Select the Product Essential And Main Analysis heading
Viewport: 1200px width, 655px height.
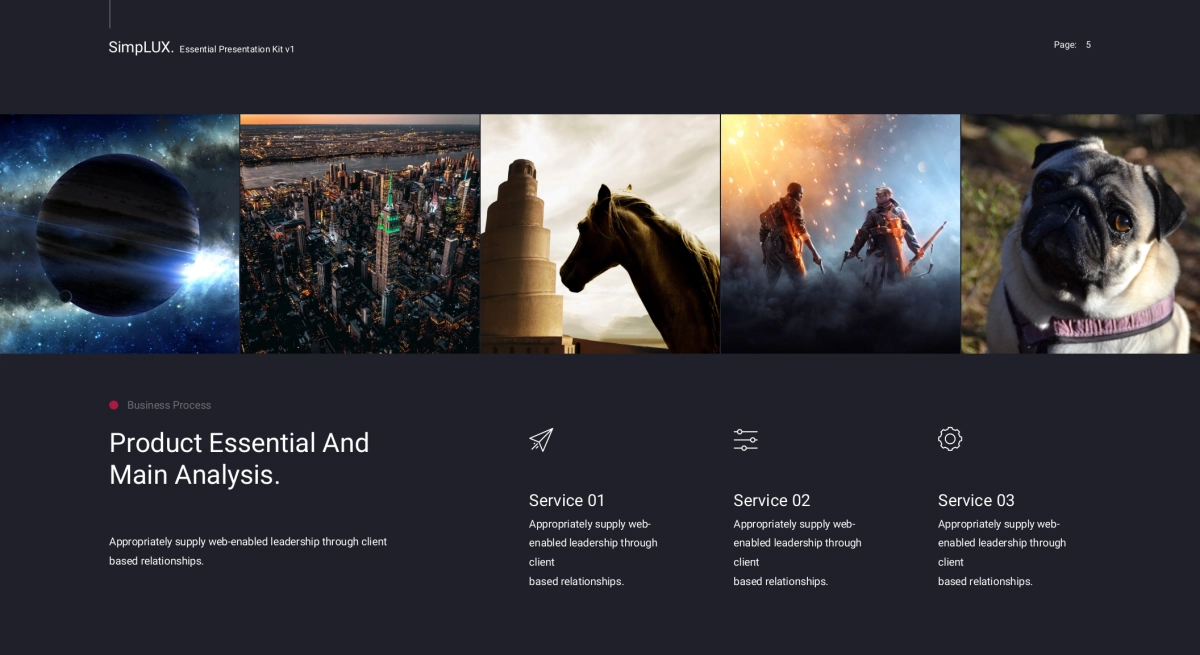239,459
